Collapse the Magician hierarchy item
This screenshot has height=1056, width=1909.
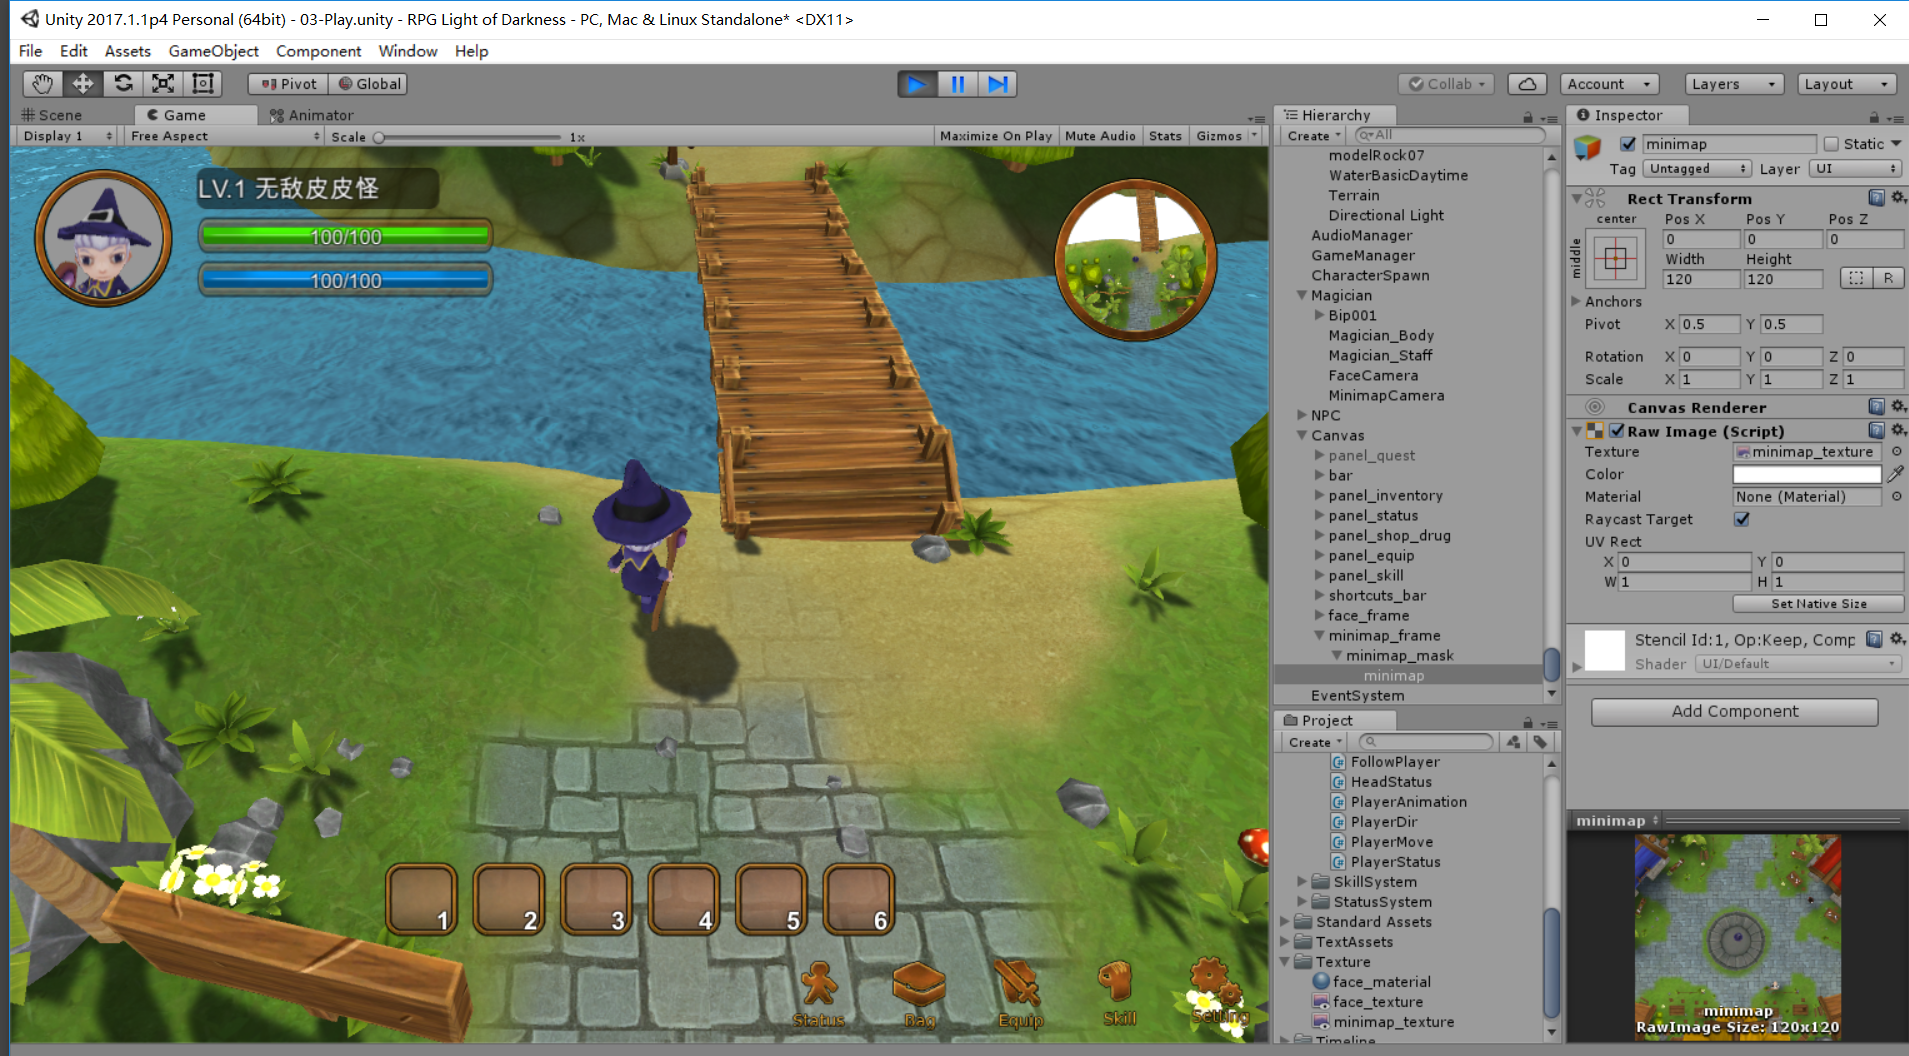1302,295
